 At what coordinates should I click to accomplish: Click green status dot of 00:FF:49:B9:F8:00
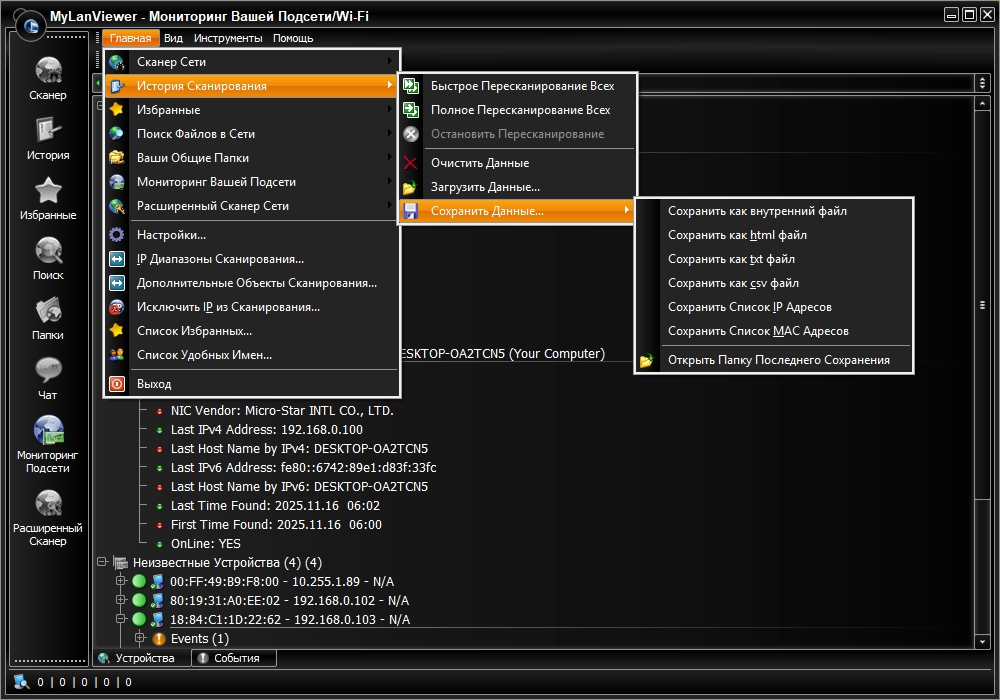[x=139, y=581]
